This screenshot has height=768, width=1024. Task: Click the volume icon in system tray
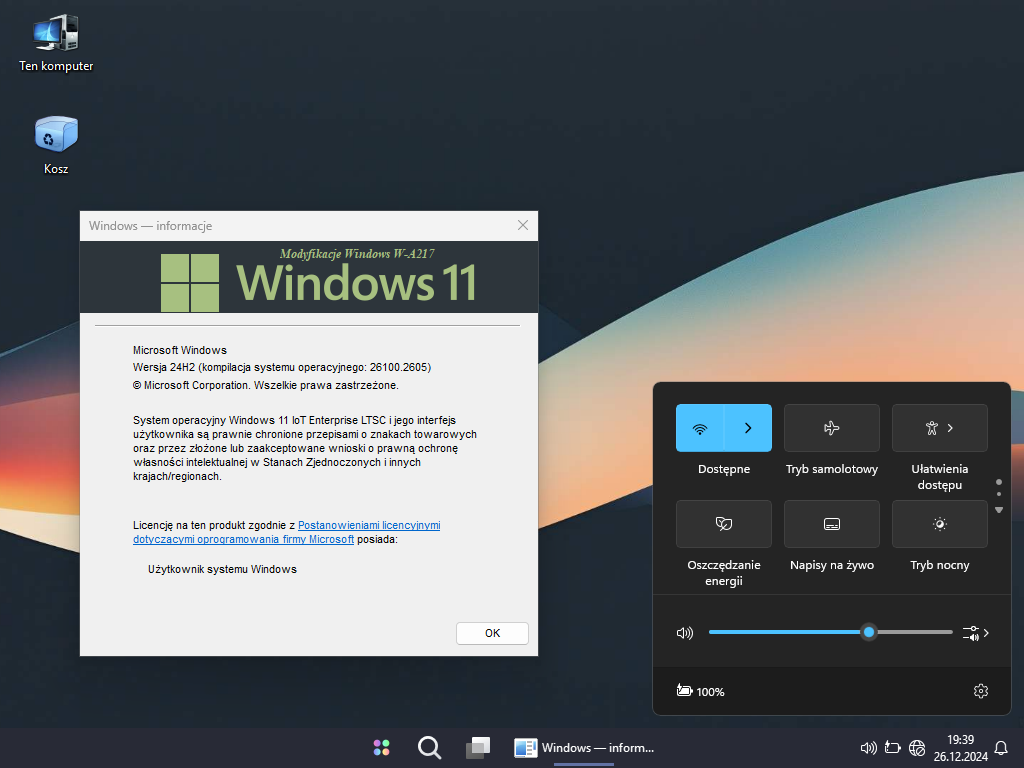pyautogui.click(x=868, y=748)
